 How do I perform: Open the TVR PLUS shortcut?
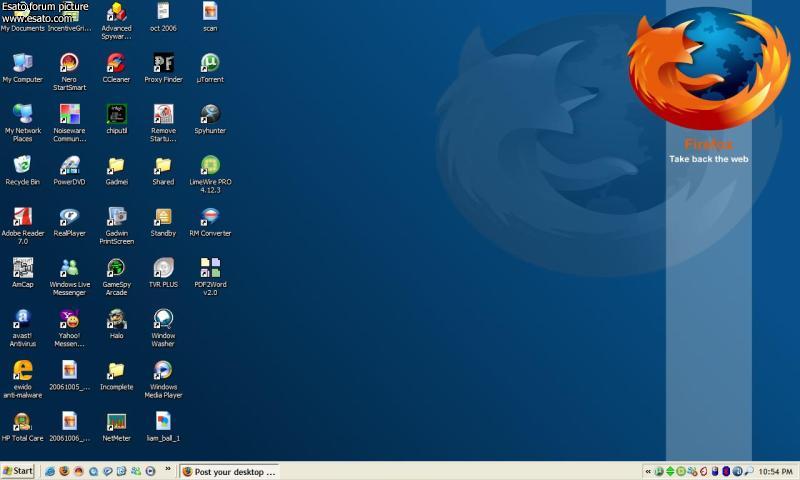pyautogui.click(x=163, y=272)
